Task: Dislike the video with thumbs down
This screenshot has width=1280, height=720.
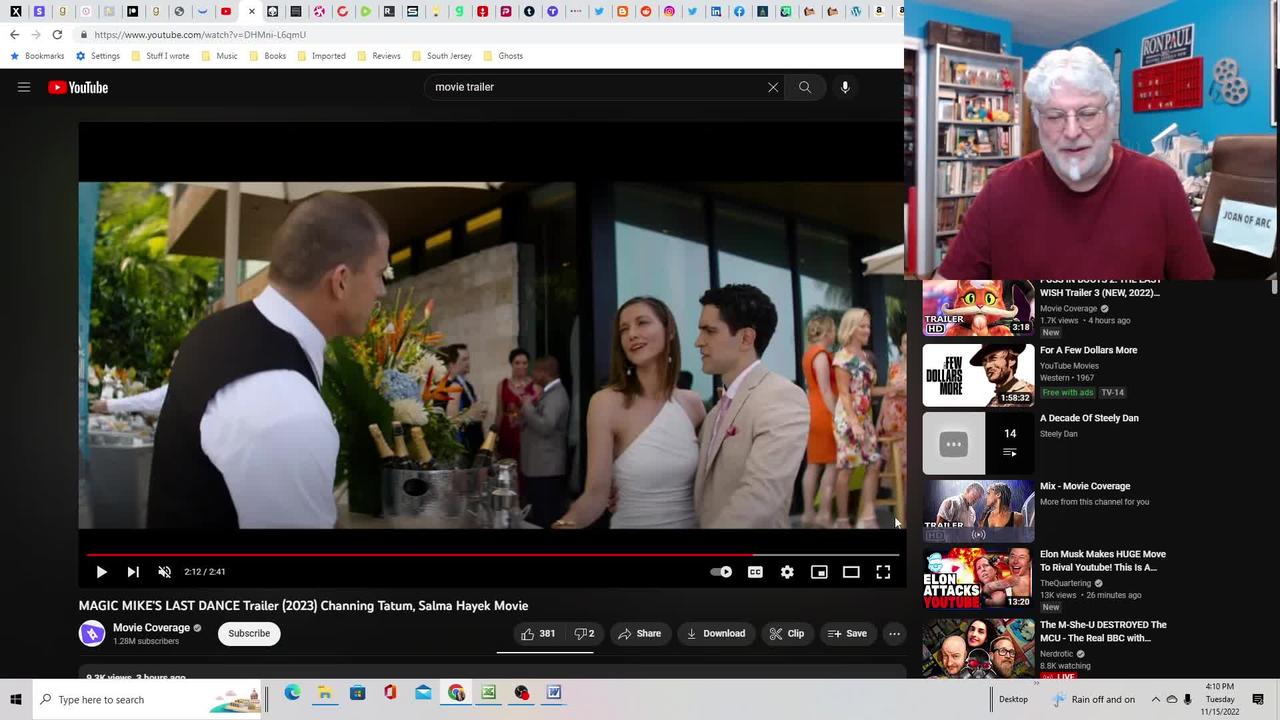Action: (x=584, y=633)
